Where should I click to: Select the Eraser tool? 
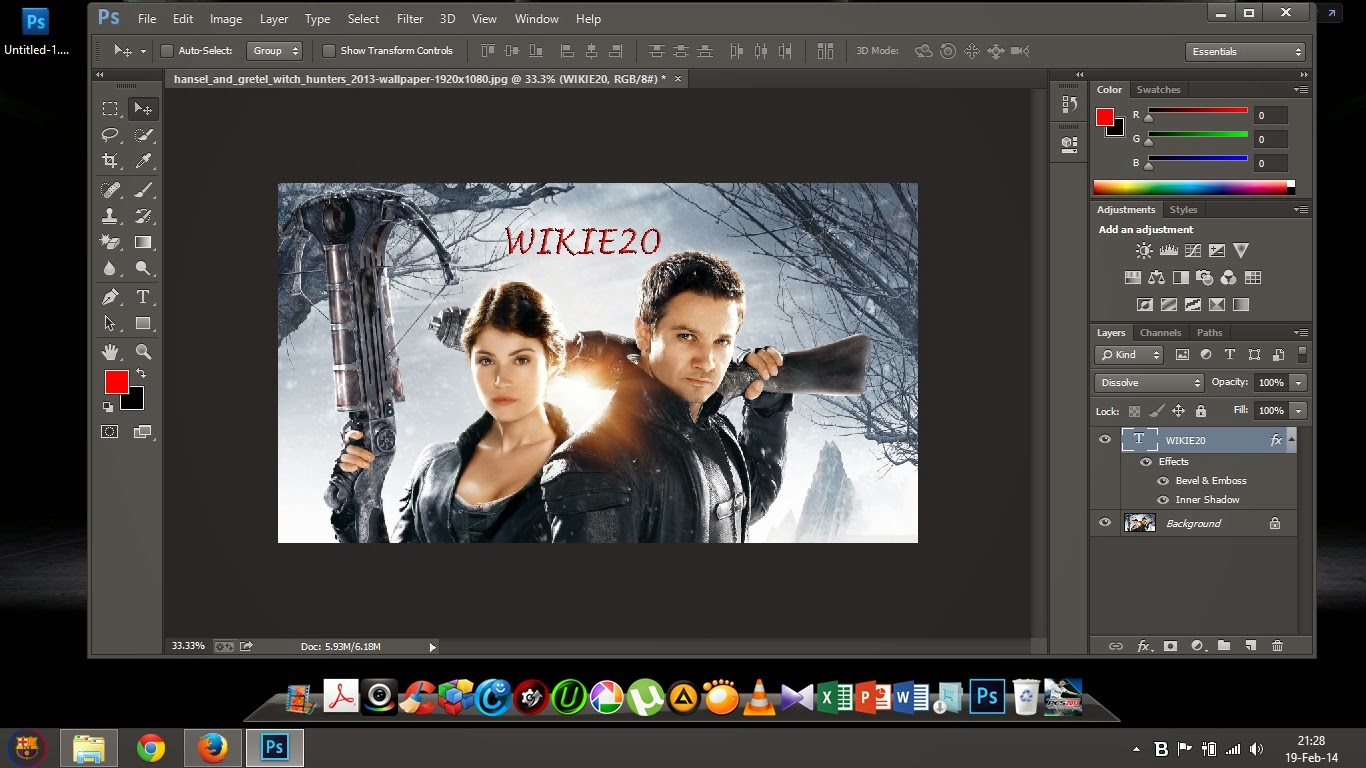110,242
